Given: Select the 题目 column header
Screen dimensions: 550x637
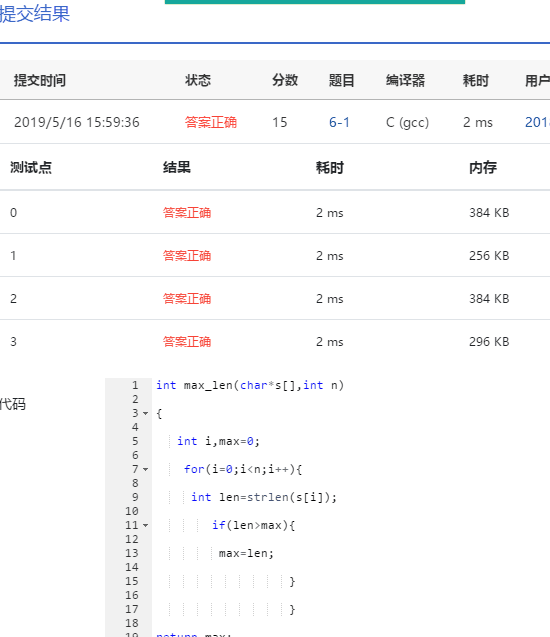Looking at the screenshot, I should click(x=342, y=80).
